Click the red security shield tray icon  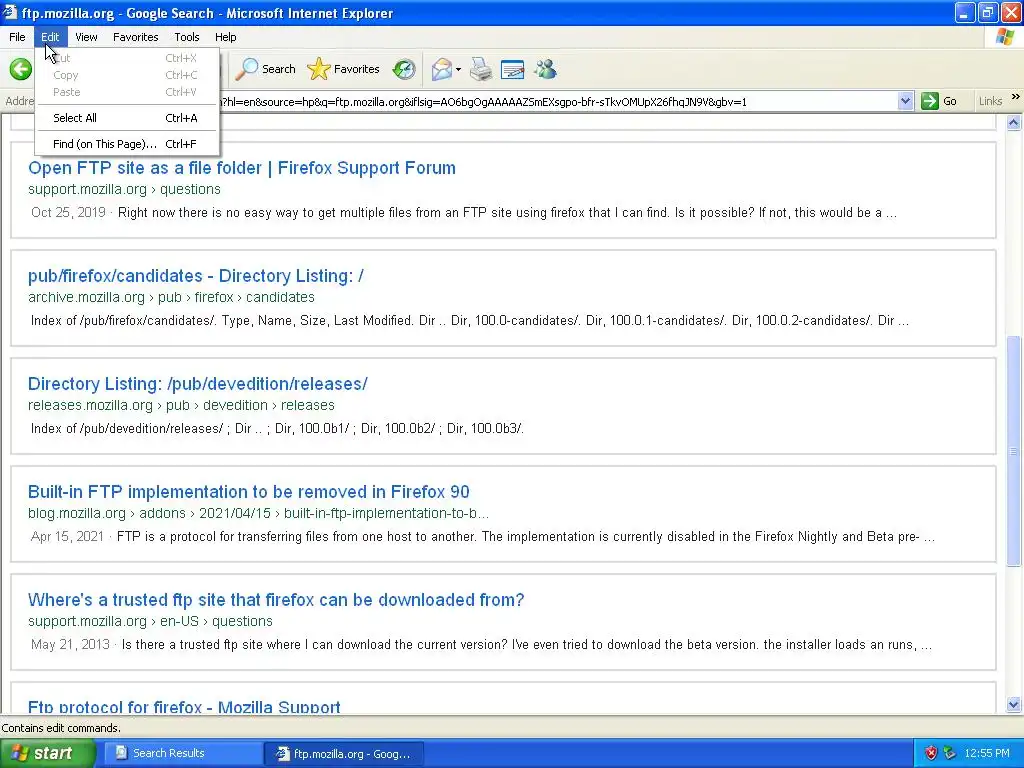(931, 753)
